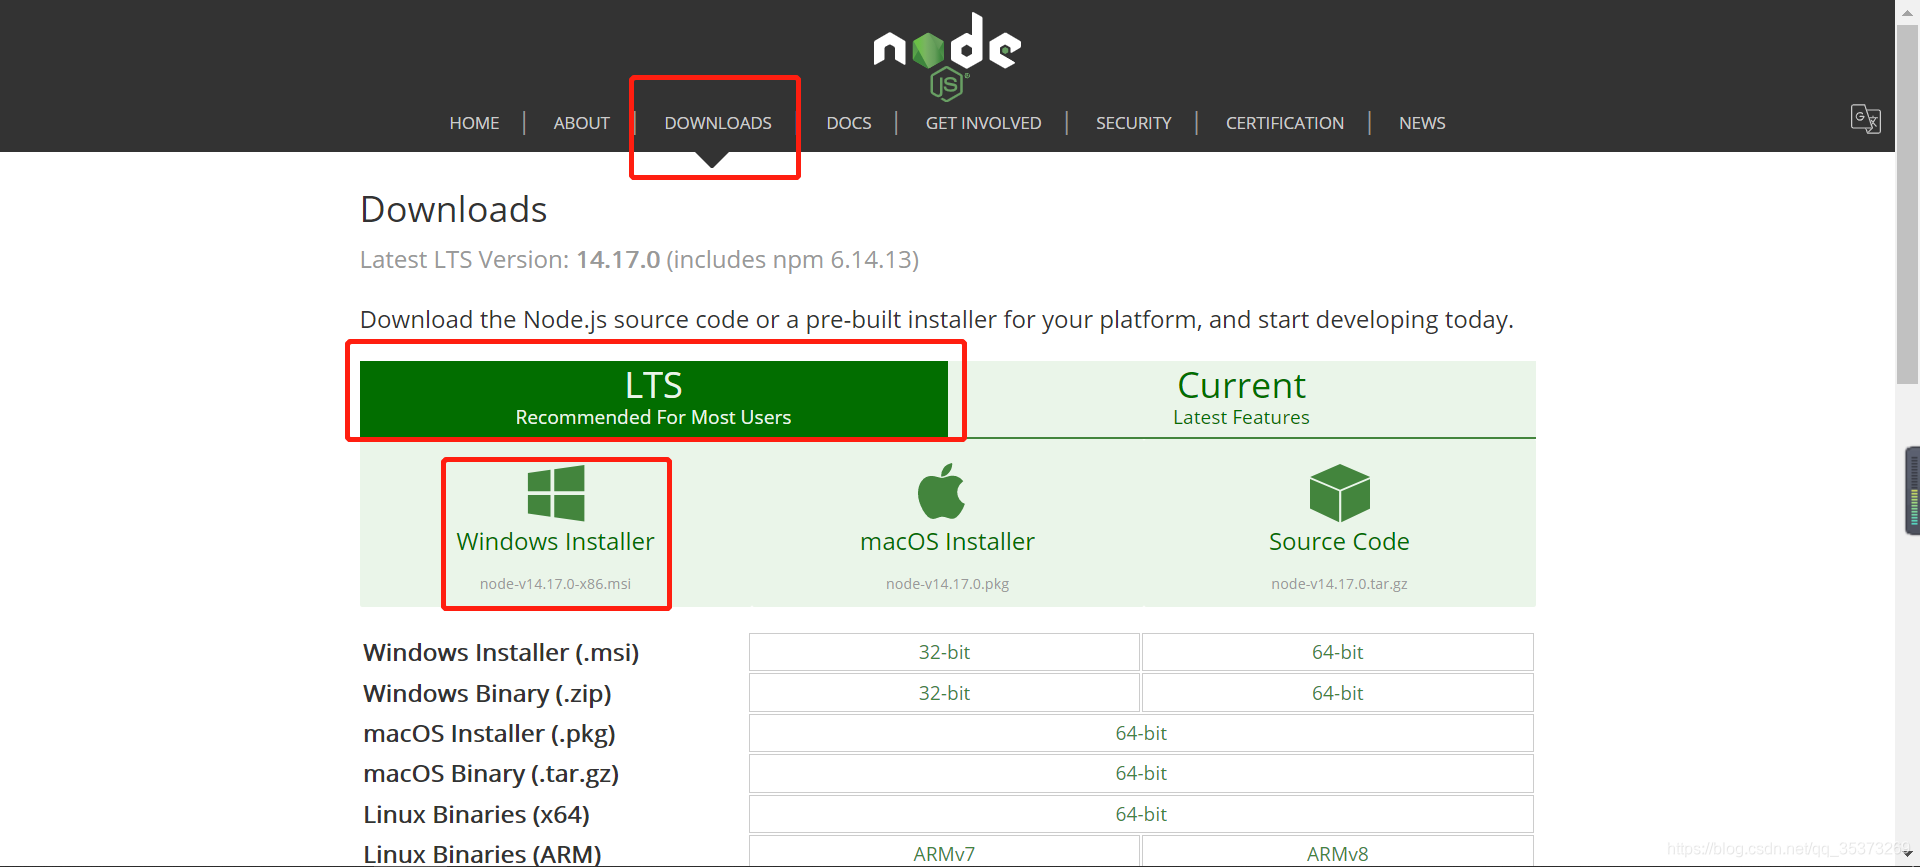Click the macOS Binary (.tar.gz) row label
The image size is (1920, 867).
coord(491,774)
